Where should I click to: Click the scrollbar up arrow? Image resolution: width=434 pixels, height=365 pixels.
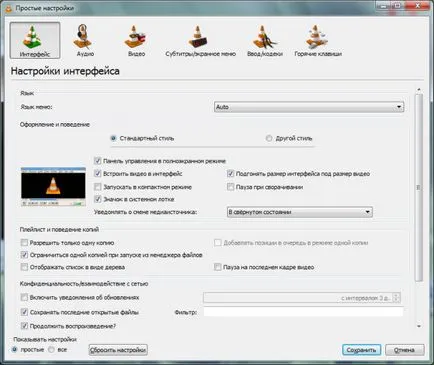tap(419, 90)
